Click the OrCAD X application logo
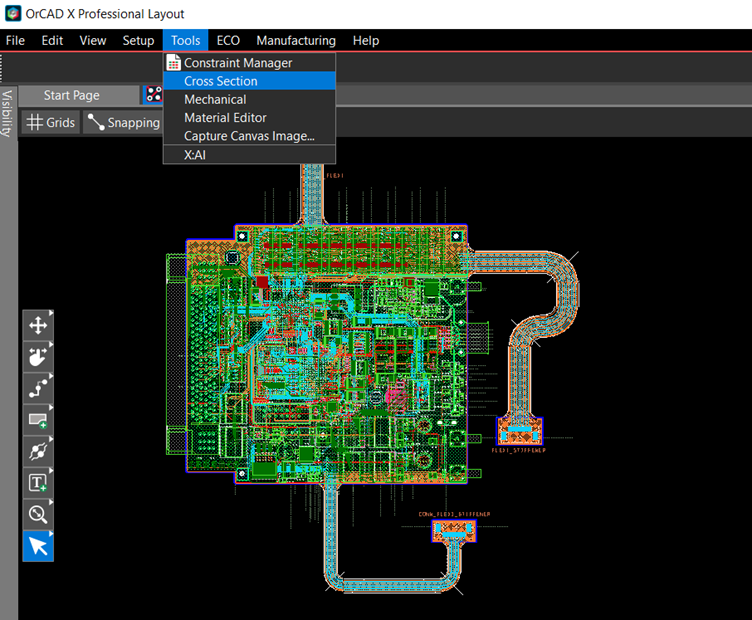 click(x=13, y=13)
